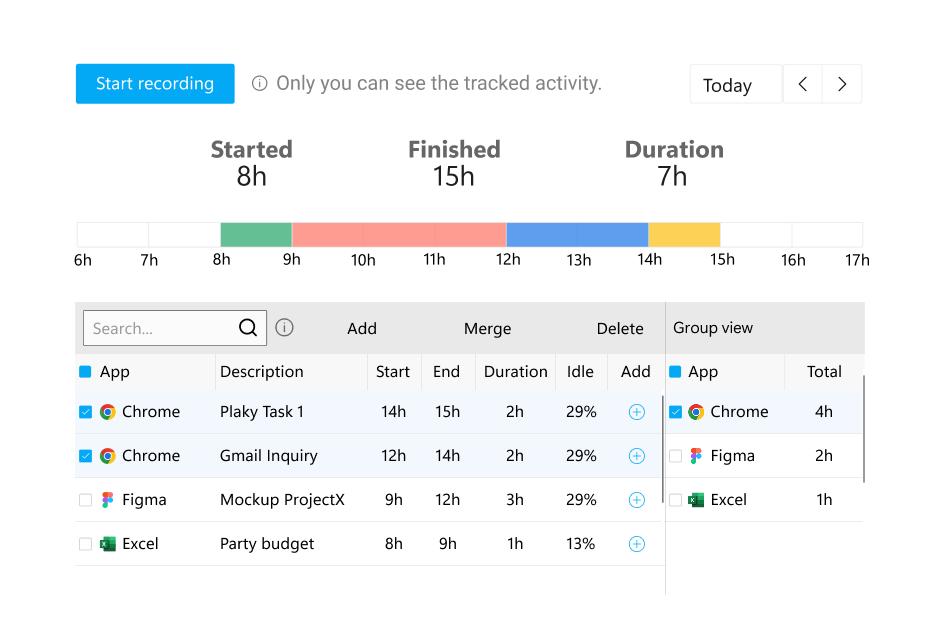The width and height of the screenshot is (940, 643).
Task: Click the green 8h timeline segment
Action: click(255, 232)
